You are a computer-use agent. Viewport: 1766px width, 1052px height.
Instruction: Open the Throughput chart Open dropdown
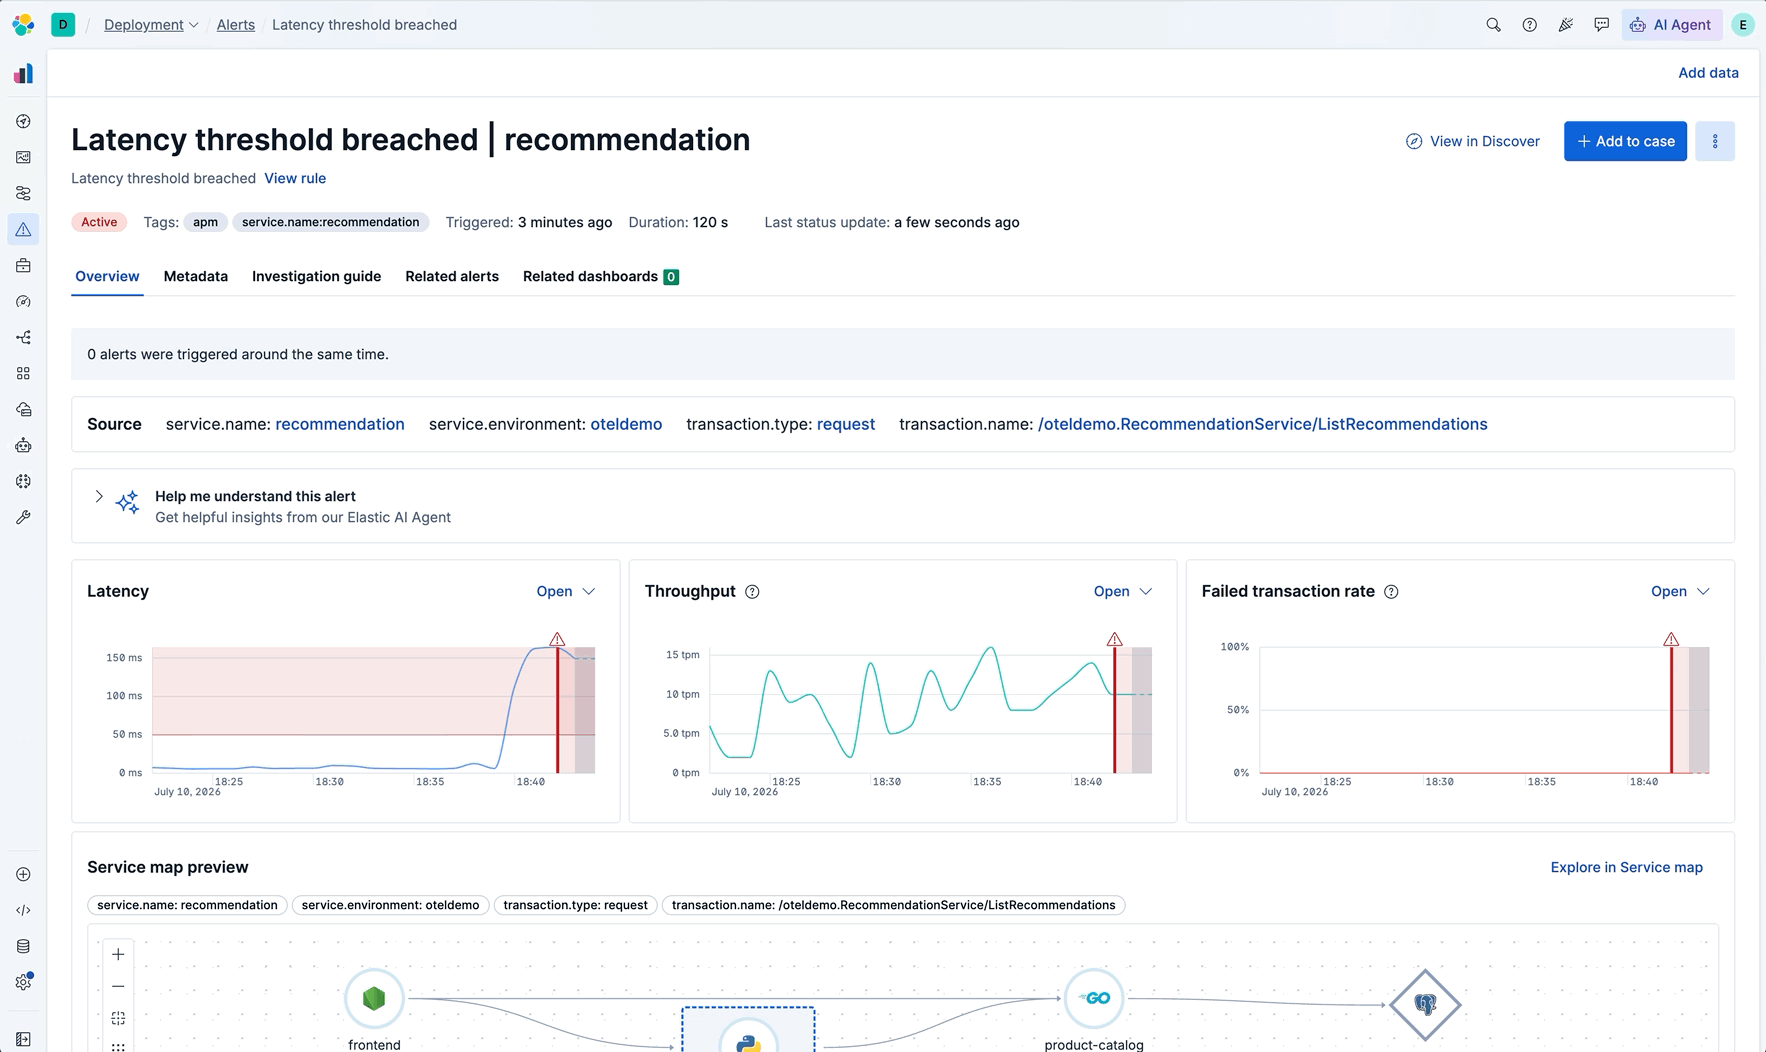click(x=1123, y=592)
